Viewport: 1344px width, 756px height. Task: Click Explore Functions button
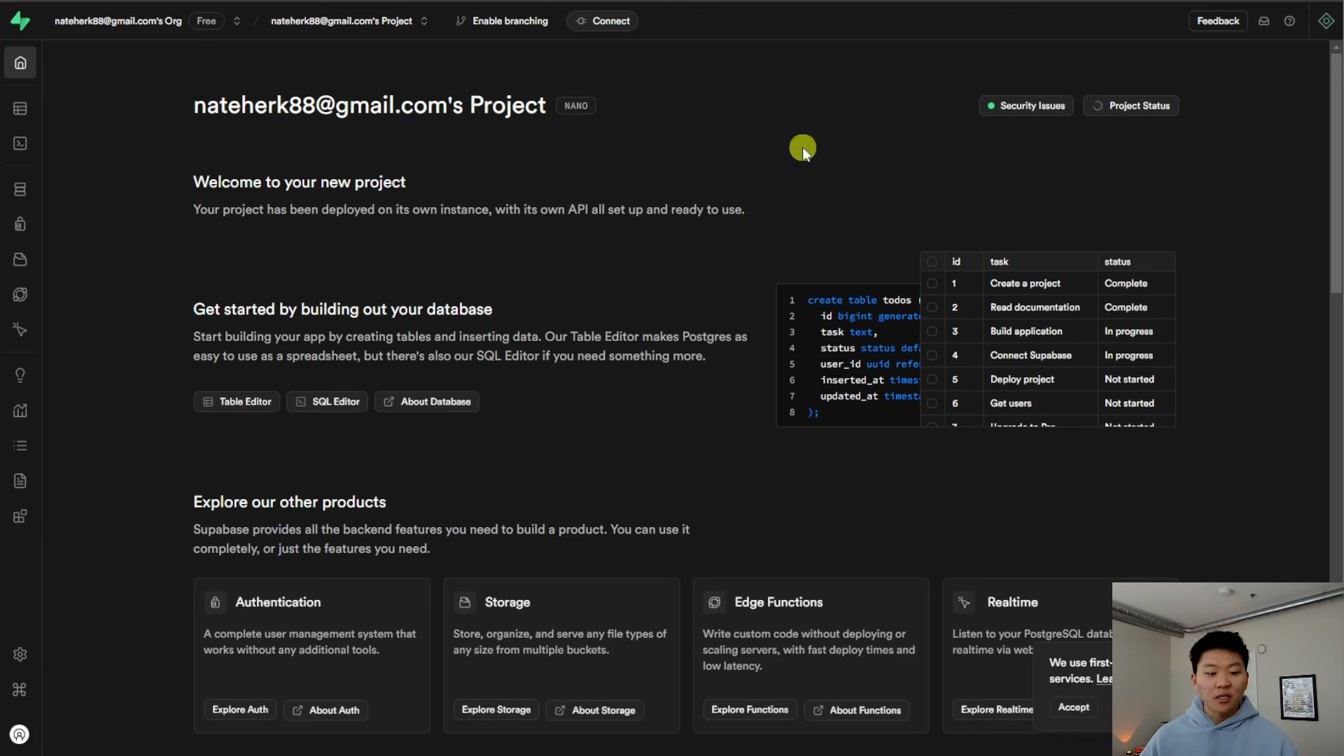coord(750,710)
